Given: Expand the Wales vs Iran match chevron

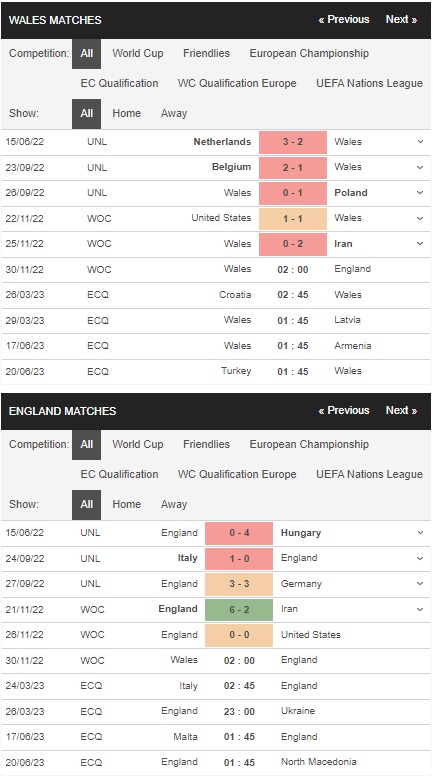Looking at the screenshot, I should click(420, 244).
